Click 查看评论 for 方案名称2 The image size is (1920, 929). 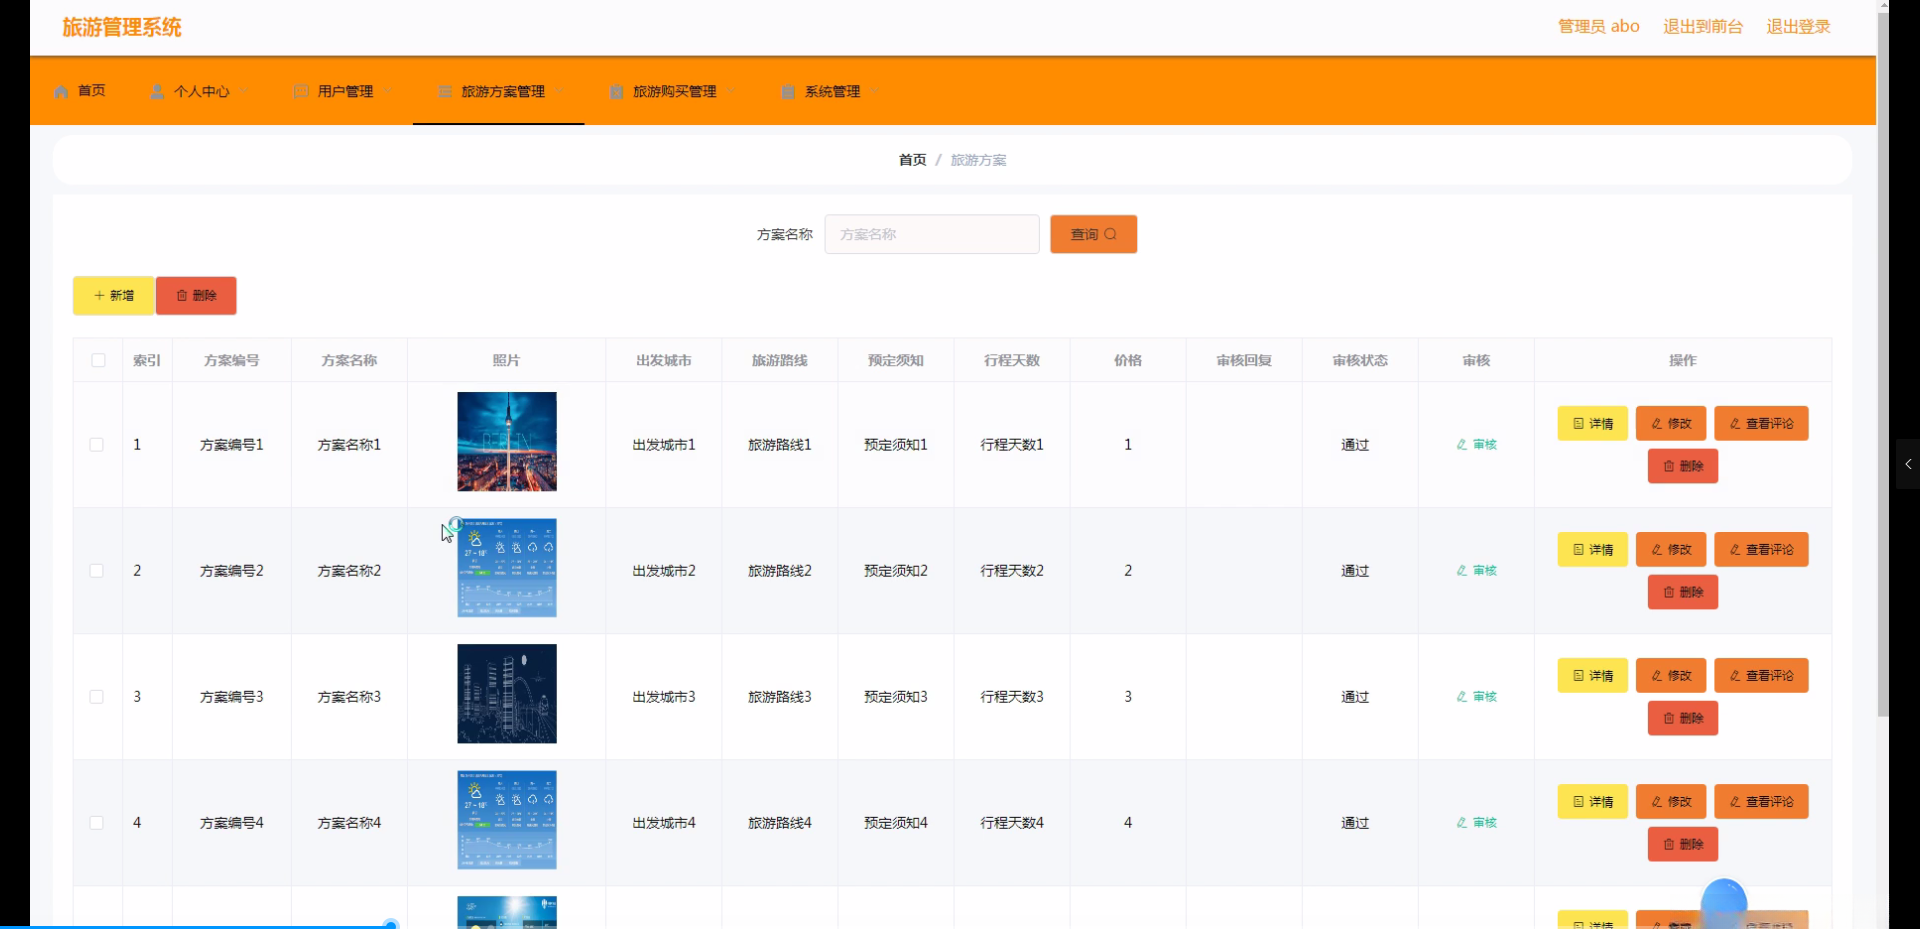1761,550
